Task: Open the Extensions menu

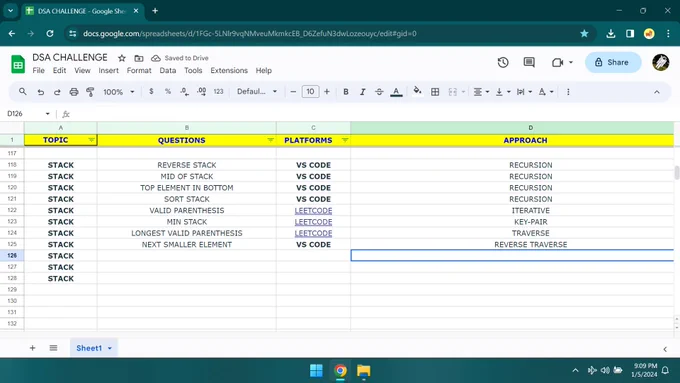Action: point(229,70)
